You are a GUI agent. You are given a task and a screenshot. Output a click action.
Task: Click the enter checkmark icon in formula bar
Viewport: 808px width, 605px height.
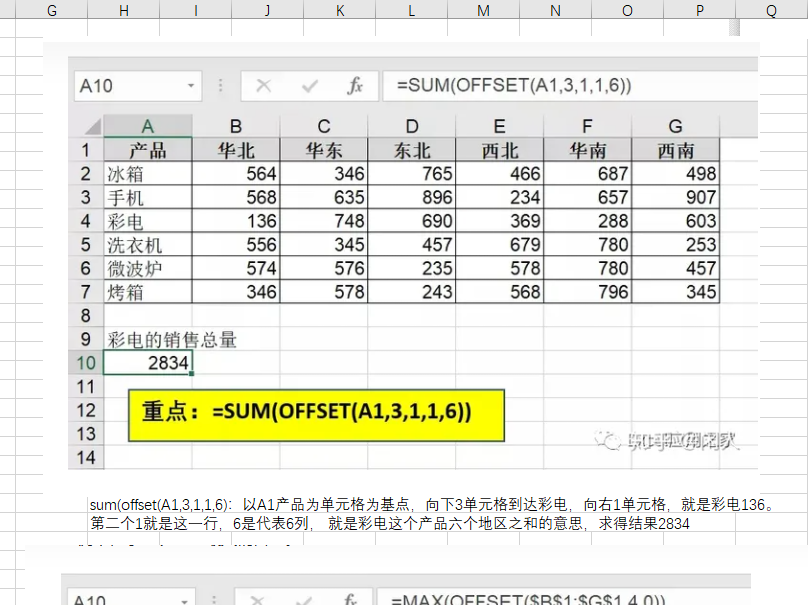coord(310,86)
